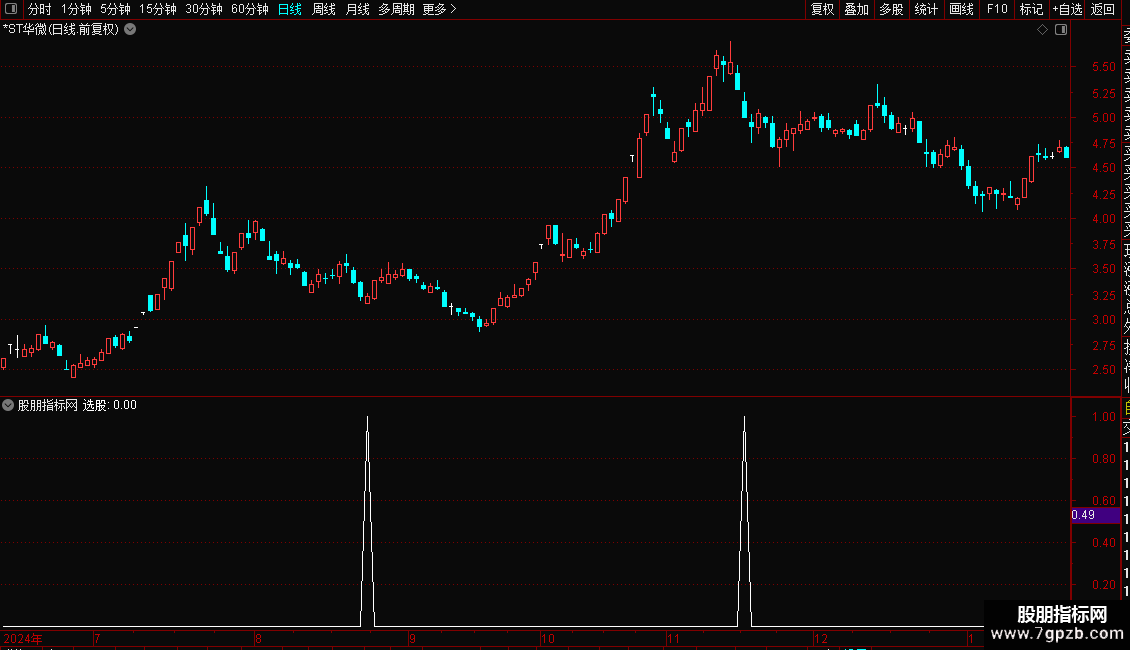Click the 2024年 label on time axis
Screen dimensions: 1130x650
click(x=23, y=638)
